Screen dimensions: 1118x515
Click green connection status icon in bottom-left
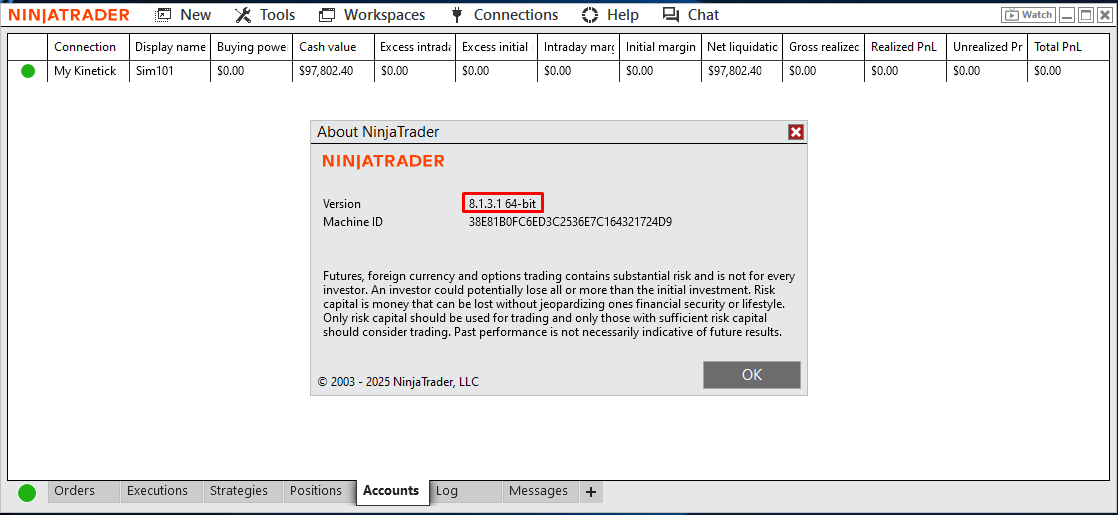(x=27, y=492)
